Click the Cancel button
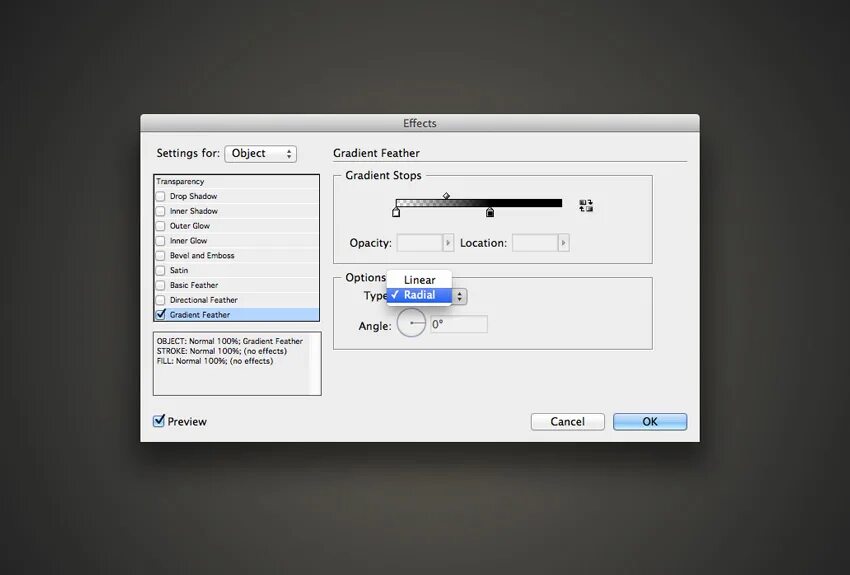The height and width of the screenshot is (575, 850). (x=568, y=422)
